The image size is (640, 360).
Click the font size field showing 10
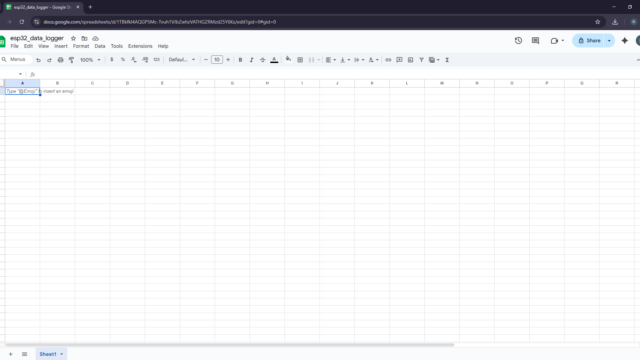[x=217, y=60]
